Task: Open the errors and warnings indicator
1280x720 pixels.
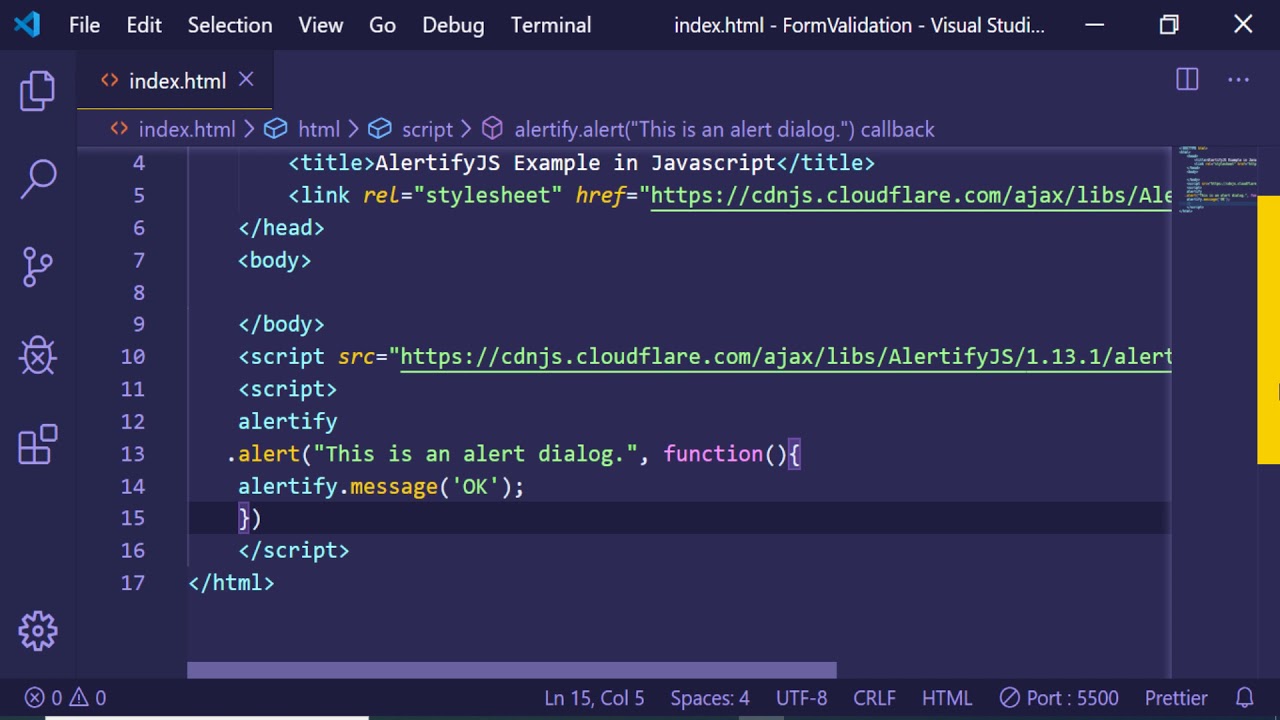Action: click(66, 698)
